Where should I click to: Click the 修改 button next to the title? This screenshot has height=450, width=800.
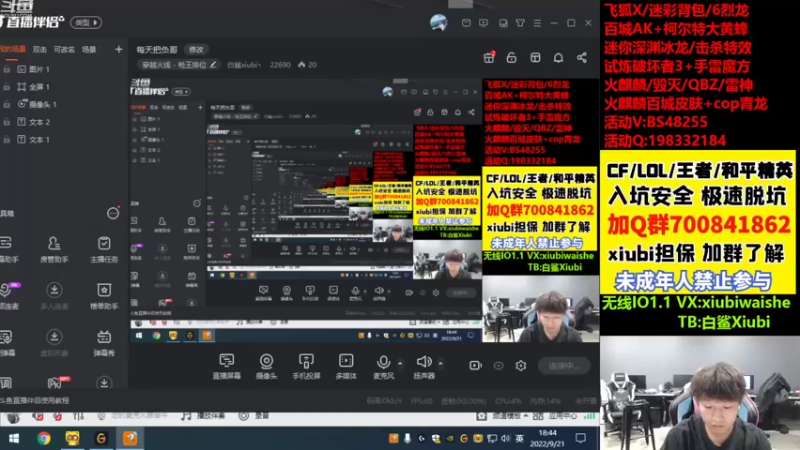pos(196,49)
